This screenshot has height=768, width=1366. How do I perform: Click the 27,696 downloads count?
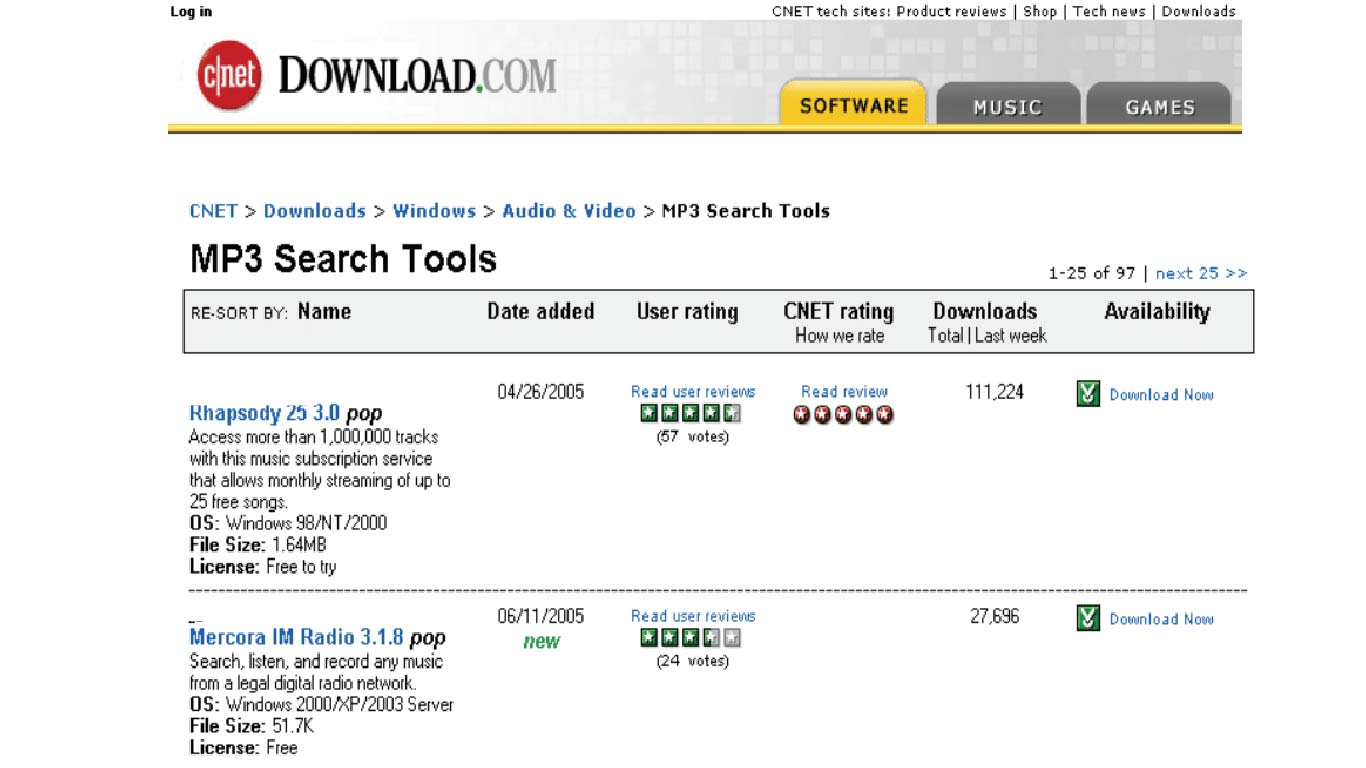click(994, 616)
